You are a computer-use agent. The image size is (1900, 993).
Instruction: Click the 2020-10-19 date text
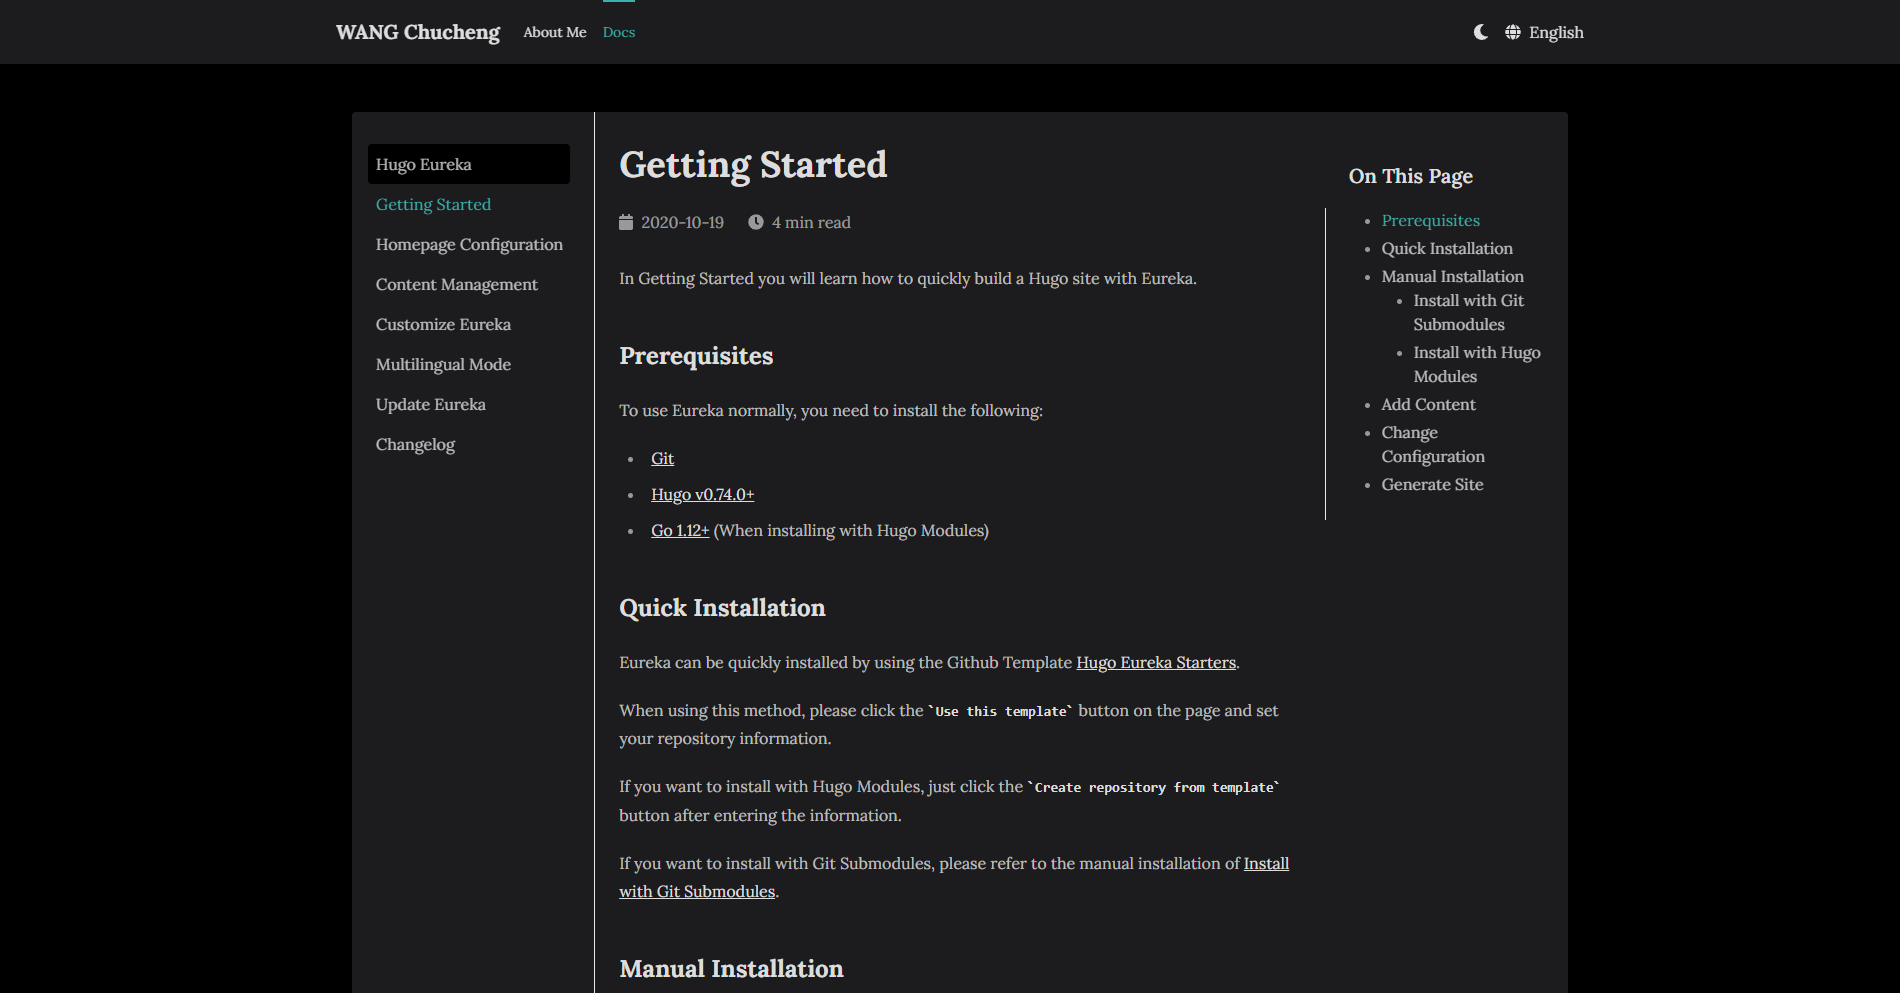[x=682, y=222]
